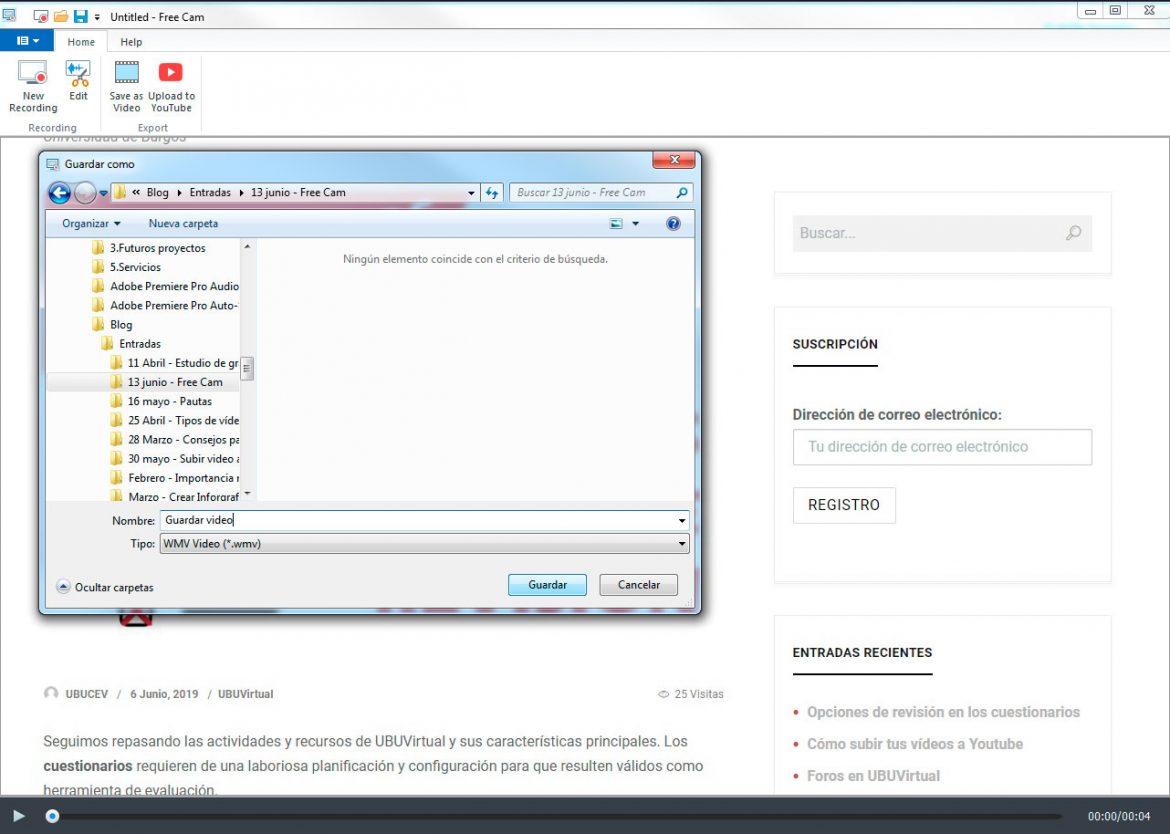Select Upload to YouTube

coord(171,87)
